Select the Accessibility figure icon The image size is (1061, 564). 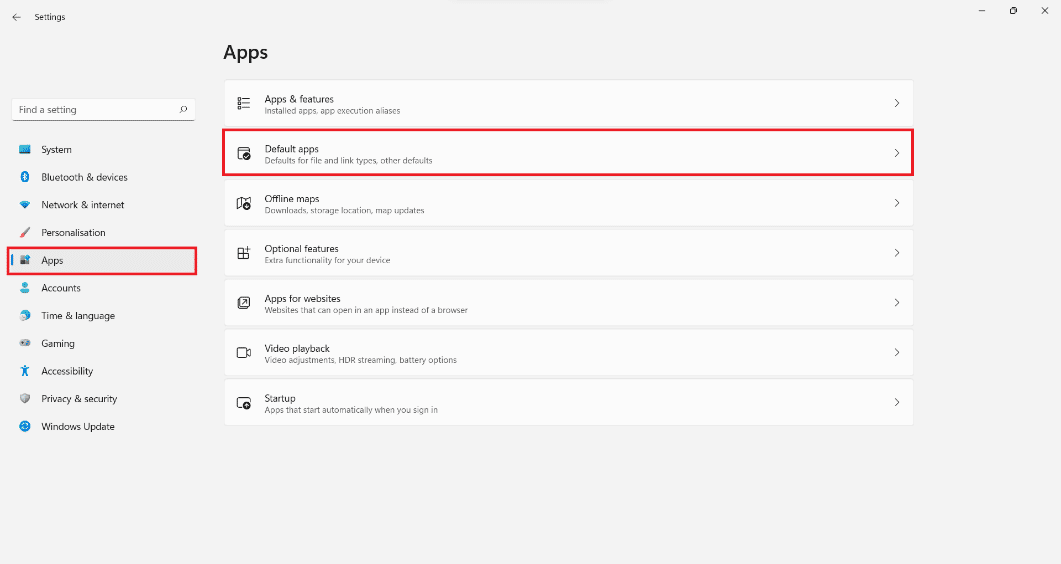click(25, 371)
